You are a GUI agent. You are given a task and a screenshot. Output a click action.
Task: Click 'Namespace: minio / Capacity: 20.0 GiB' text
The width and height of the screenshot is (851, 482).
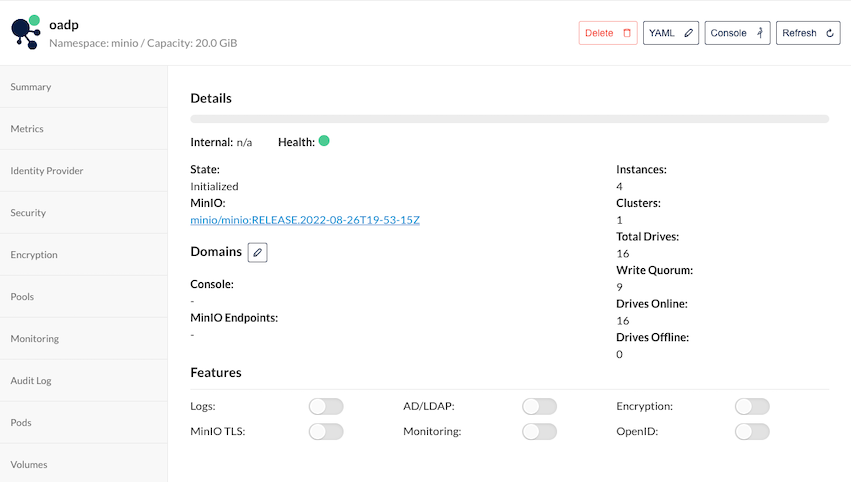click(143, 43)
